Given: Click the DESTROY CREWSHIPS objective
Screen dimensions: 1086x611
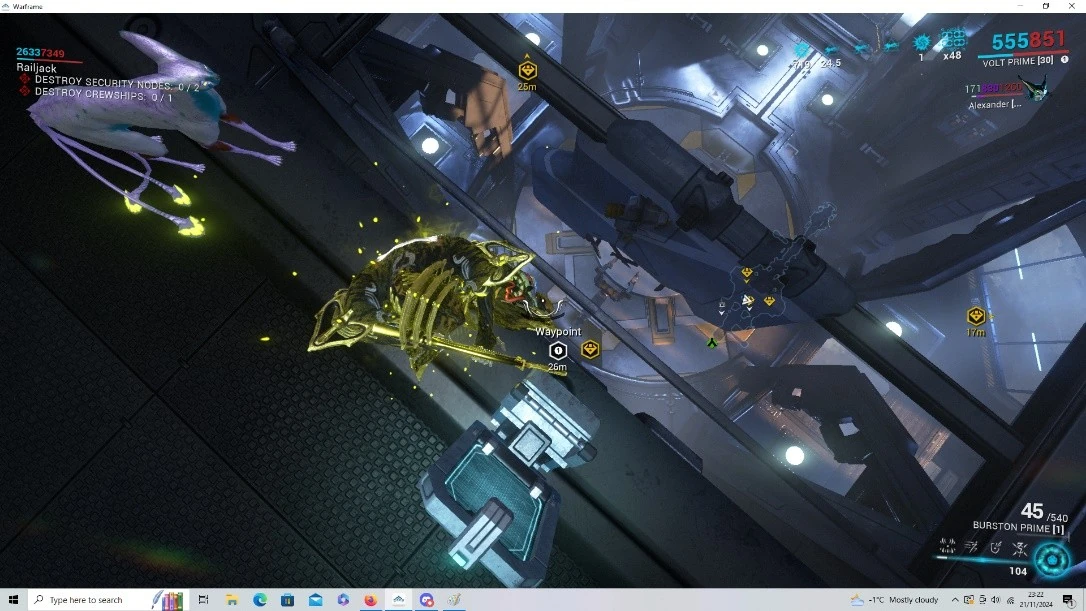Looking at the screenshot, I should 103,94.
